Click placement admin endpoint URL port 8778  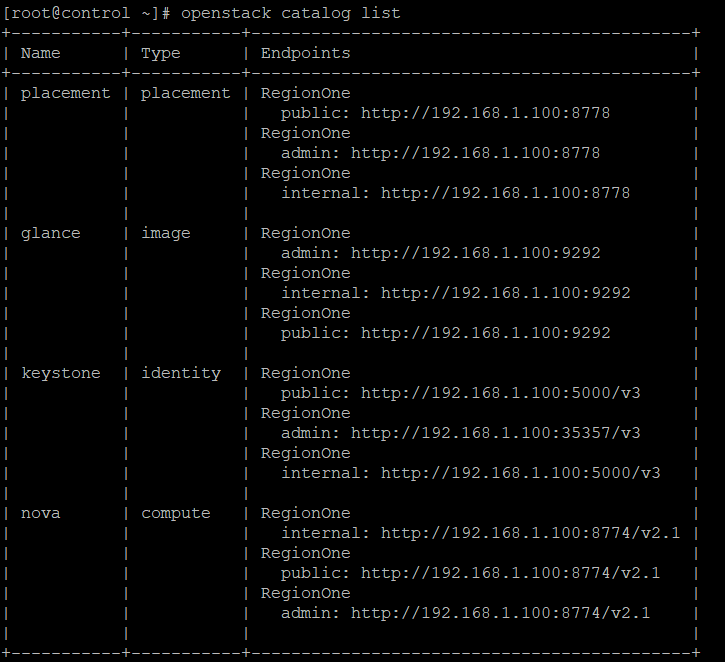click(x=475, y=153)
